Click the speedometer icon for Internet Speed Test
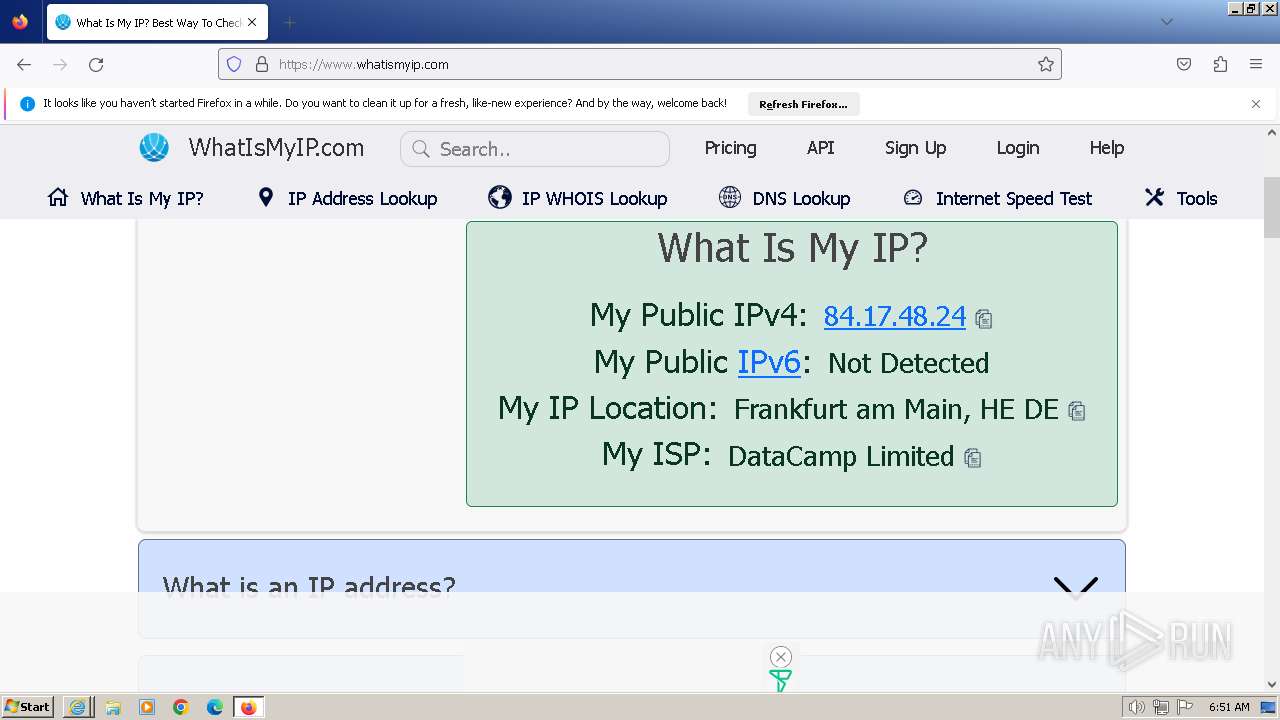 (x=912, y=197)
